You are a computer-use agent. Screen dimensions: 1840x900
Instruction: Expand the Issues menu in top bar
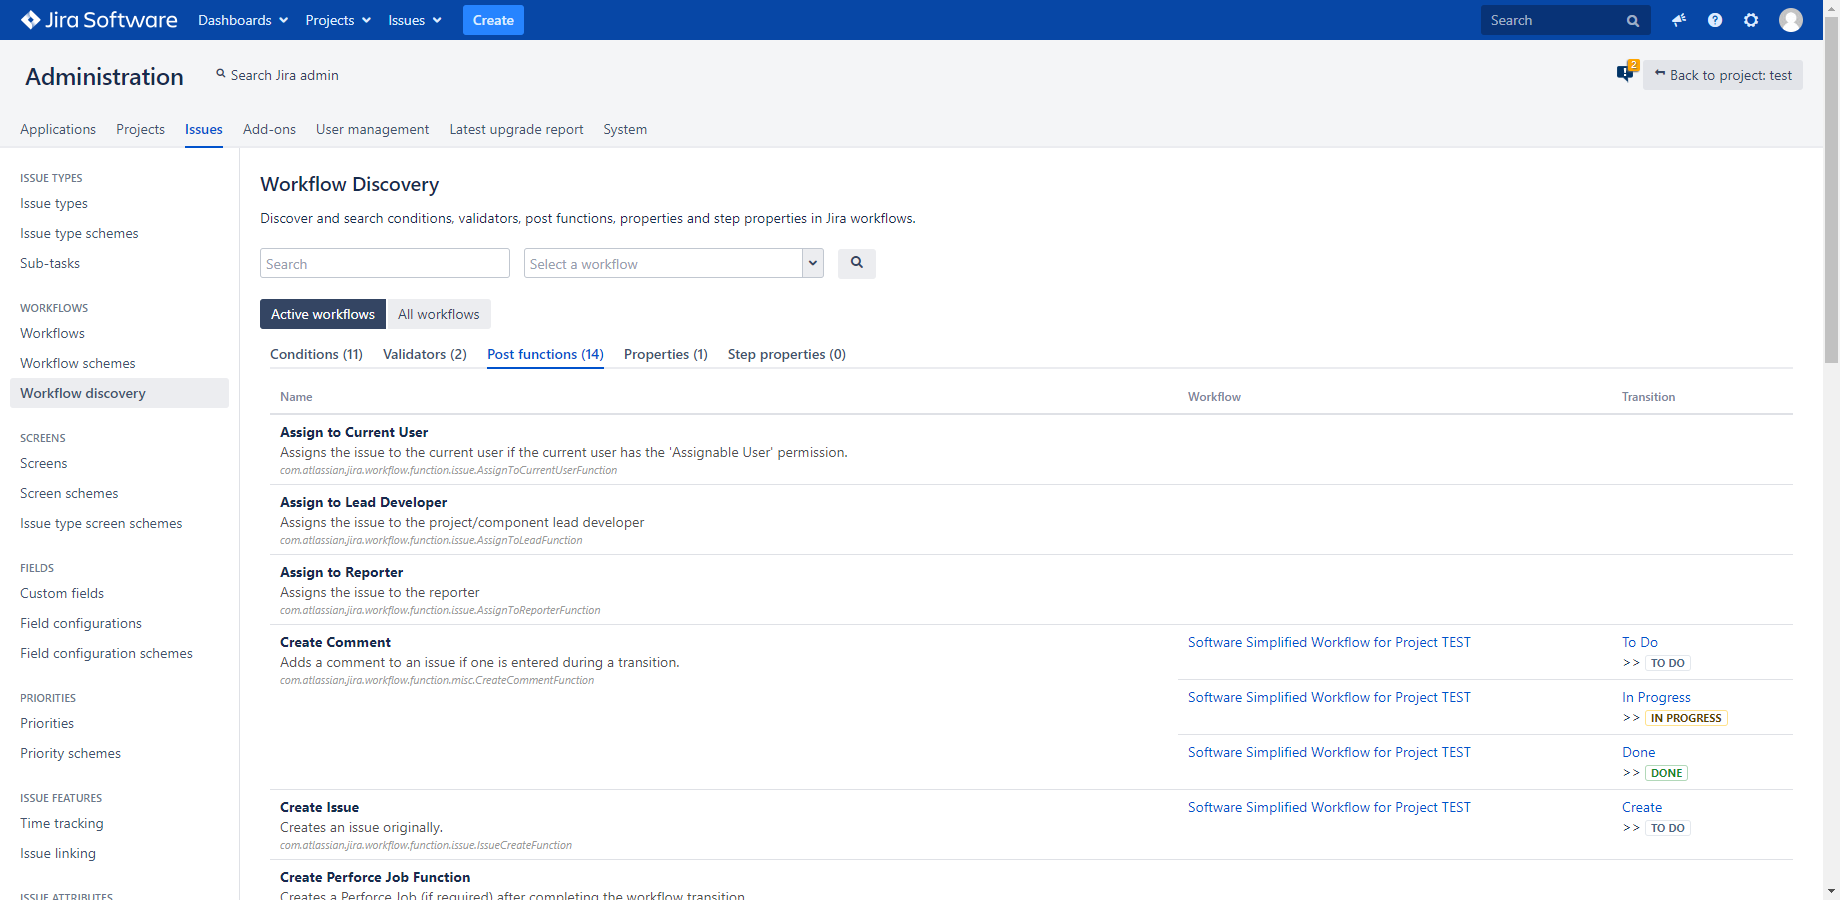pos(415,20)
